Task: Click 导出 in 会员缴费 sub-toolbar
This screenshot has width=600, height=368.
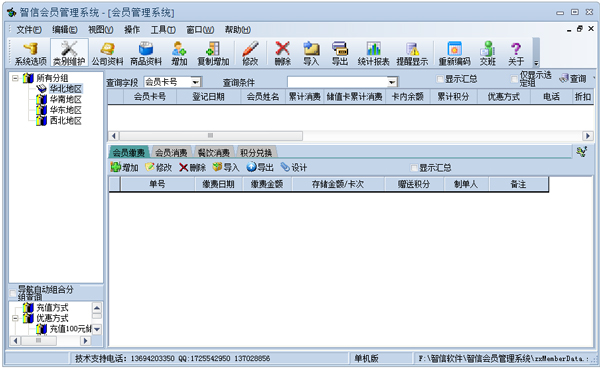Action: [x=260, y=167]
